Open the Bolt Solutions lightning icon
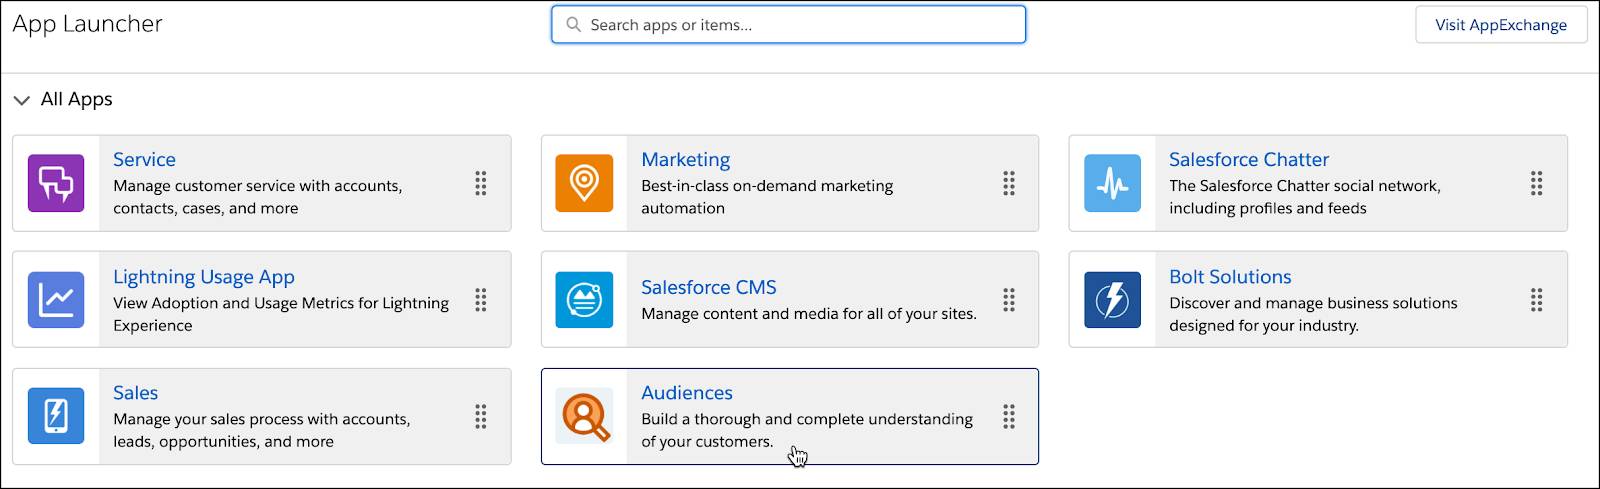The height and width of the screenshot is (489, 1600). [x=1112, y=300]
